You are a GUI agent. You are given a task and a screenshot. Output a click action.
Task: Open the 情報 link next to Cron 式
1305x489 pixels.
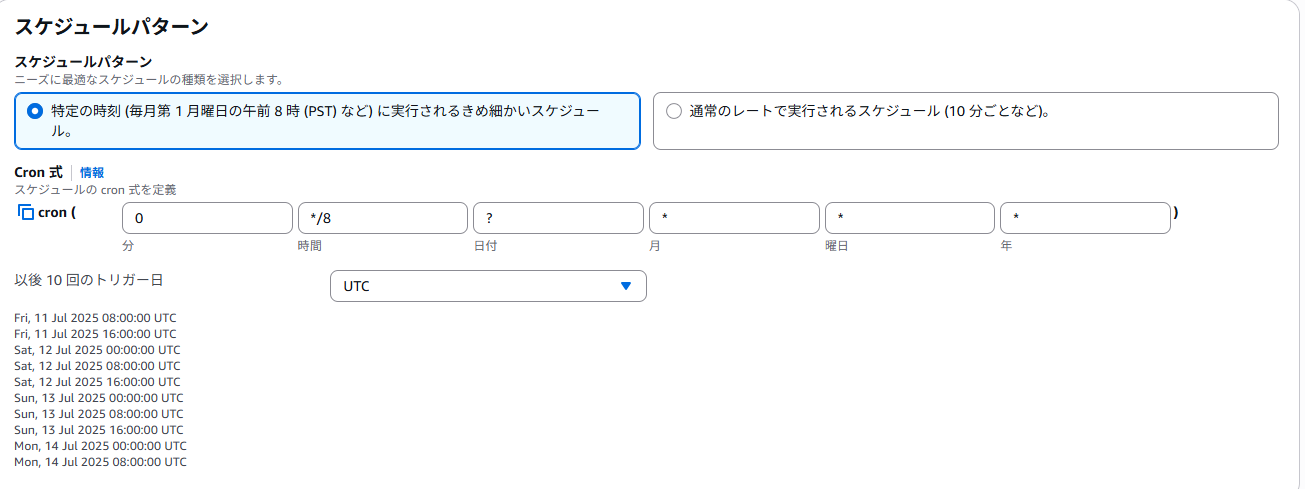click(x=92, y=173)
